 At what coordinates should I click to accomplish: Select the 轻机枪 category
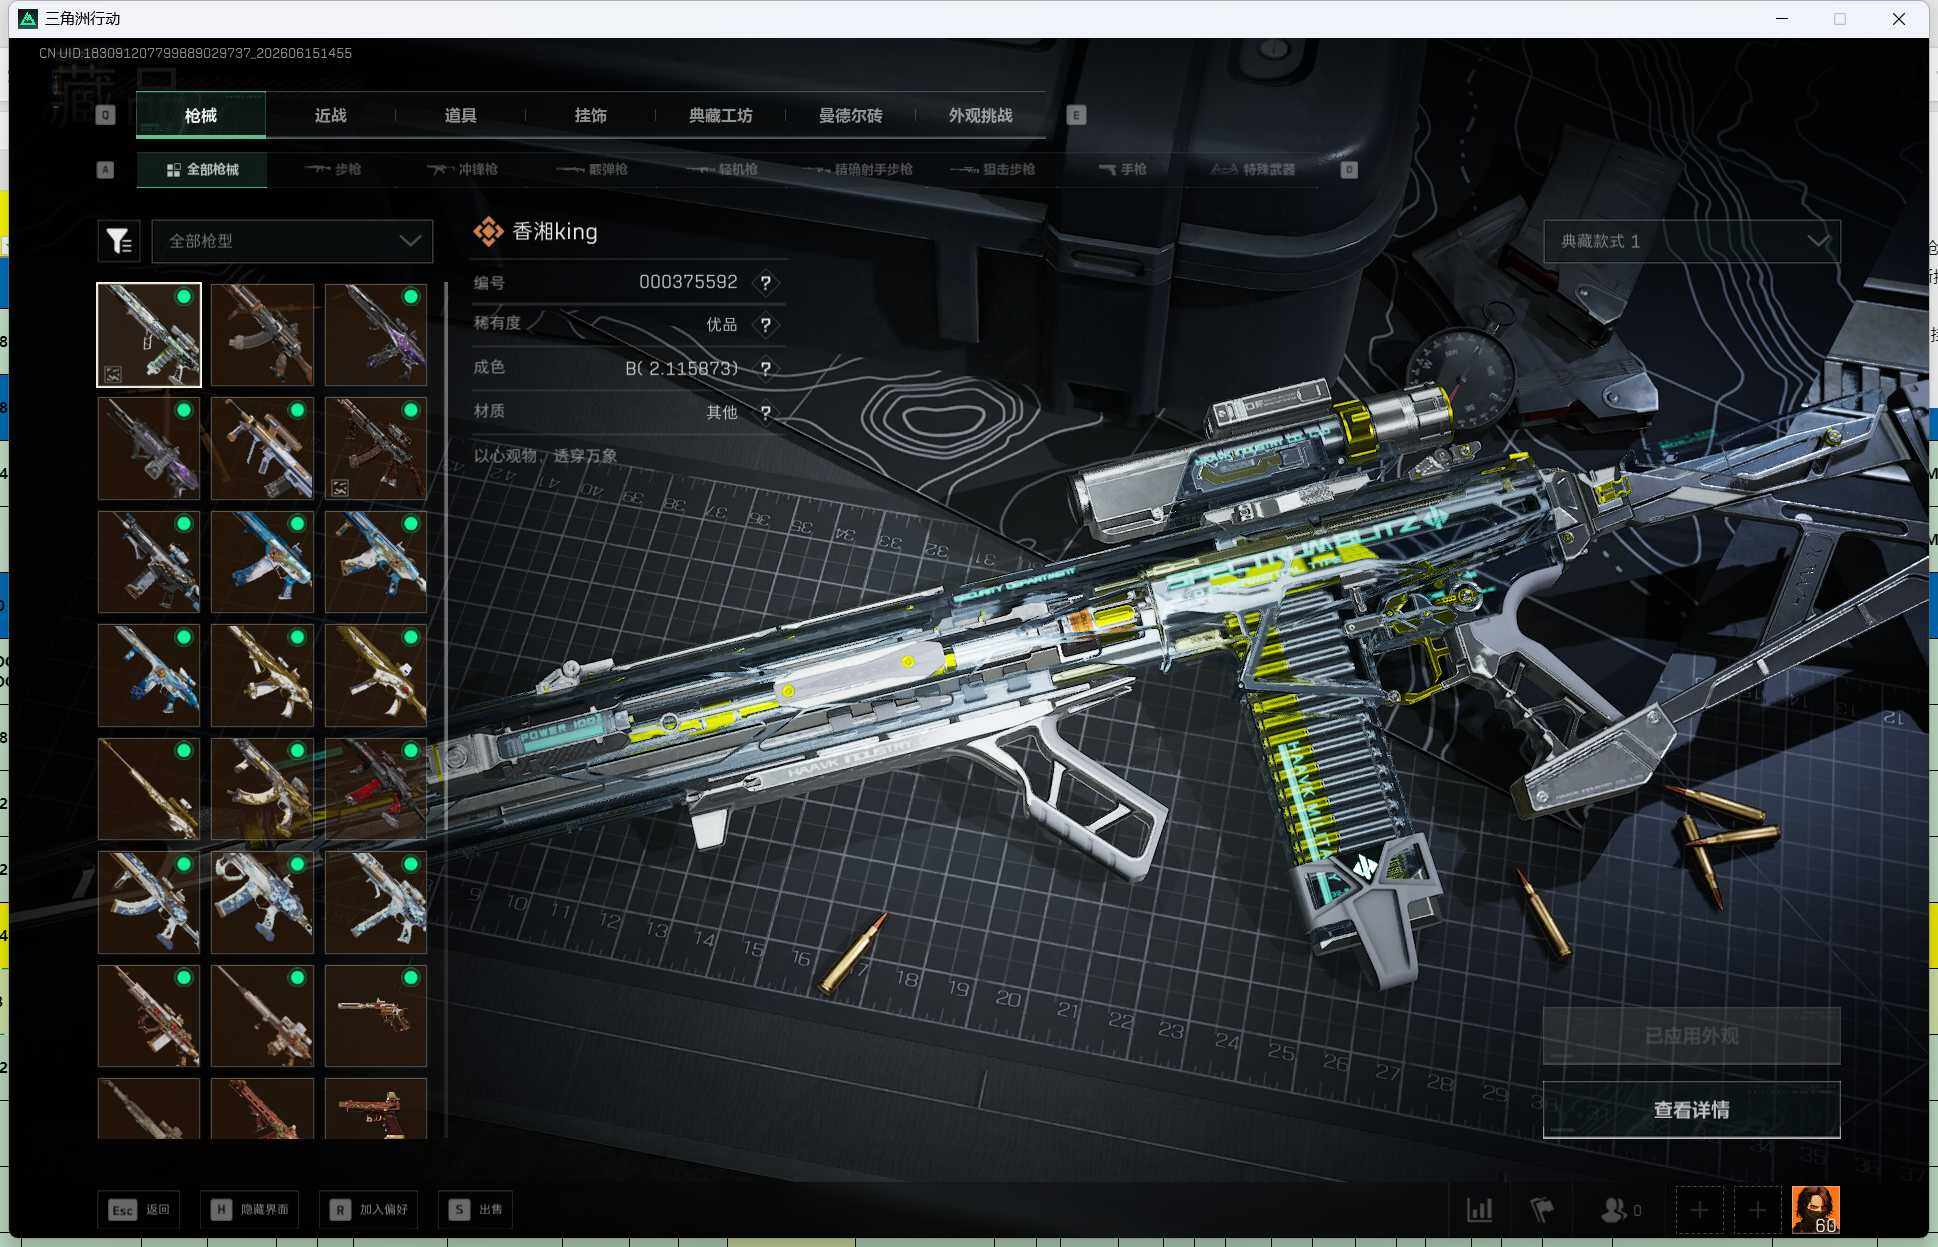(x=722, y=170)
